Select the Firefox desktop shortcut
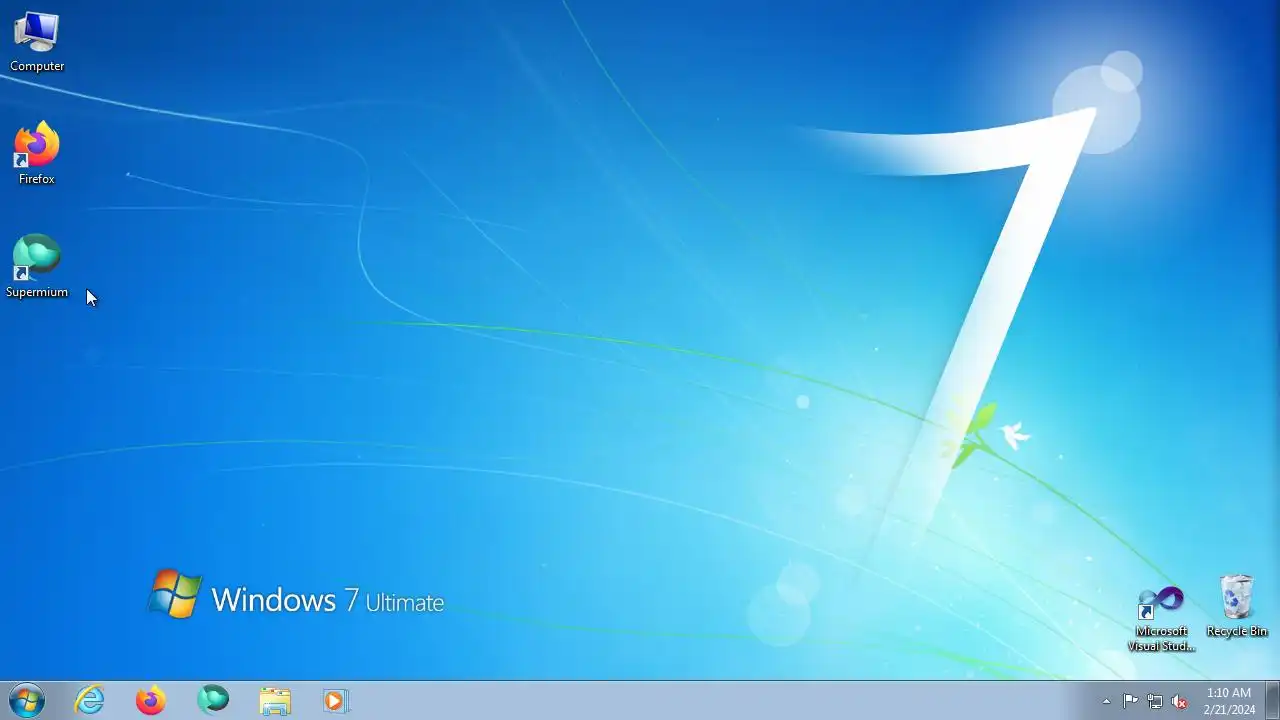 click(x=37, y=154)
